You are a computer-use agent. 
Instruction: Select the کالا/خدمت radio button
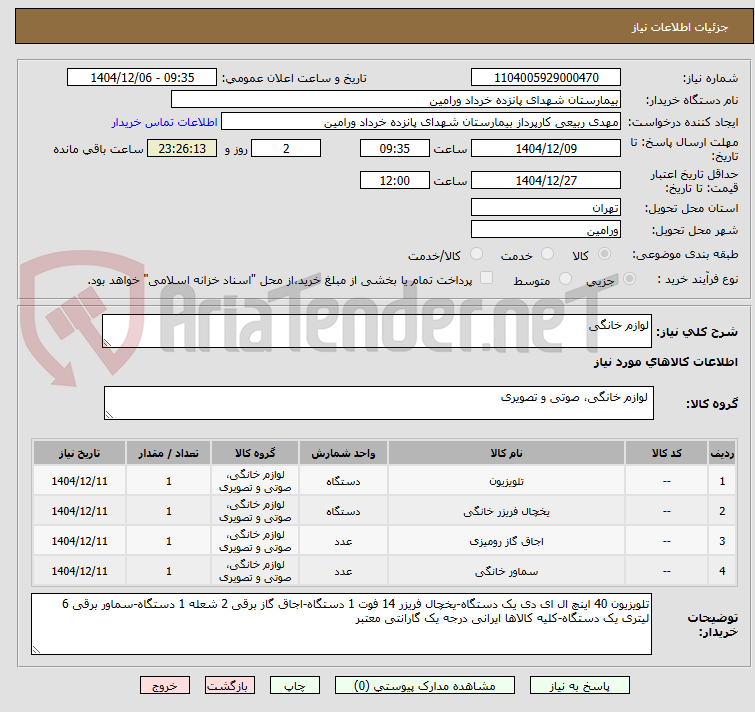click(x=476, y=254)
